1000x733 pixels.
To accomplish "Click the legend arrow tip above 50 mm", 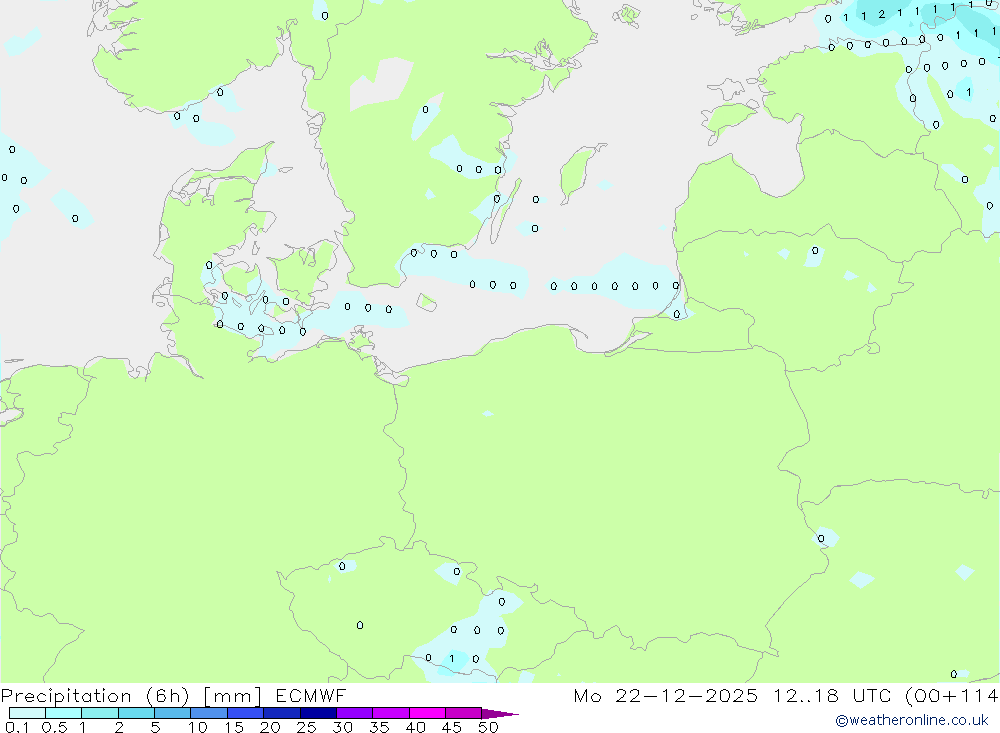I will point(501,714).
